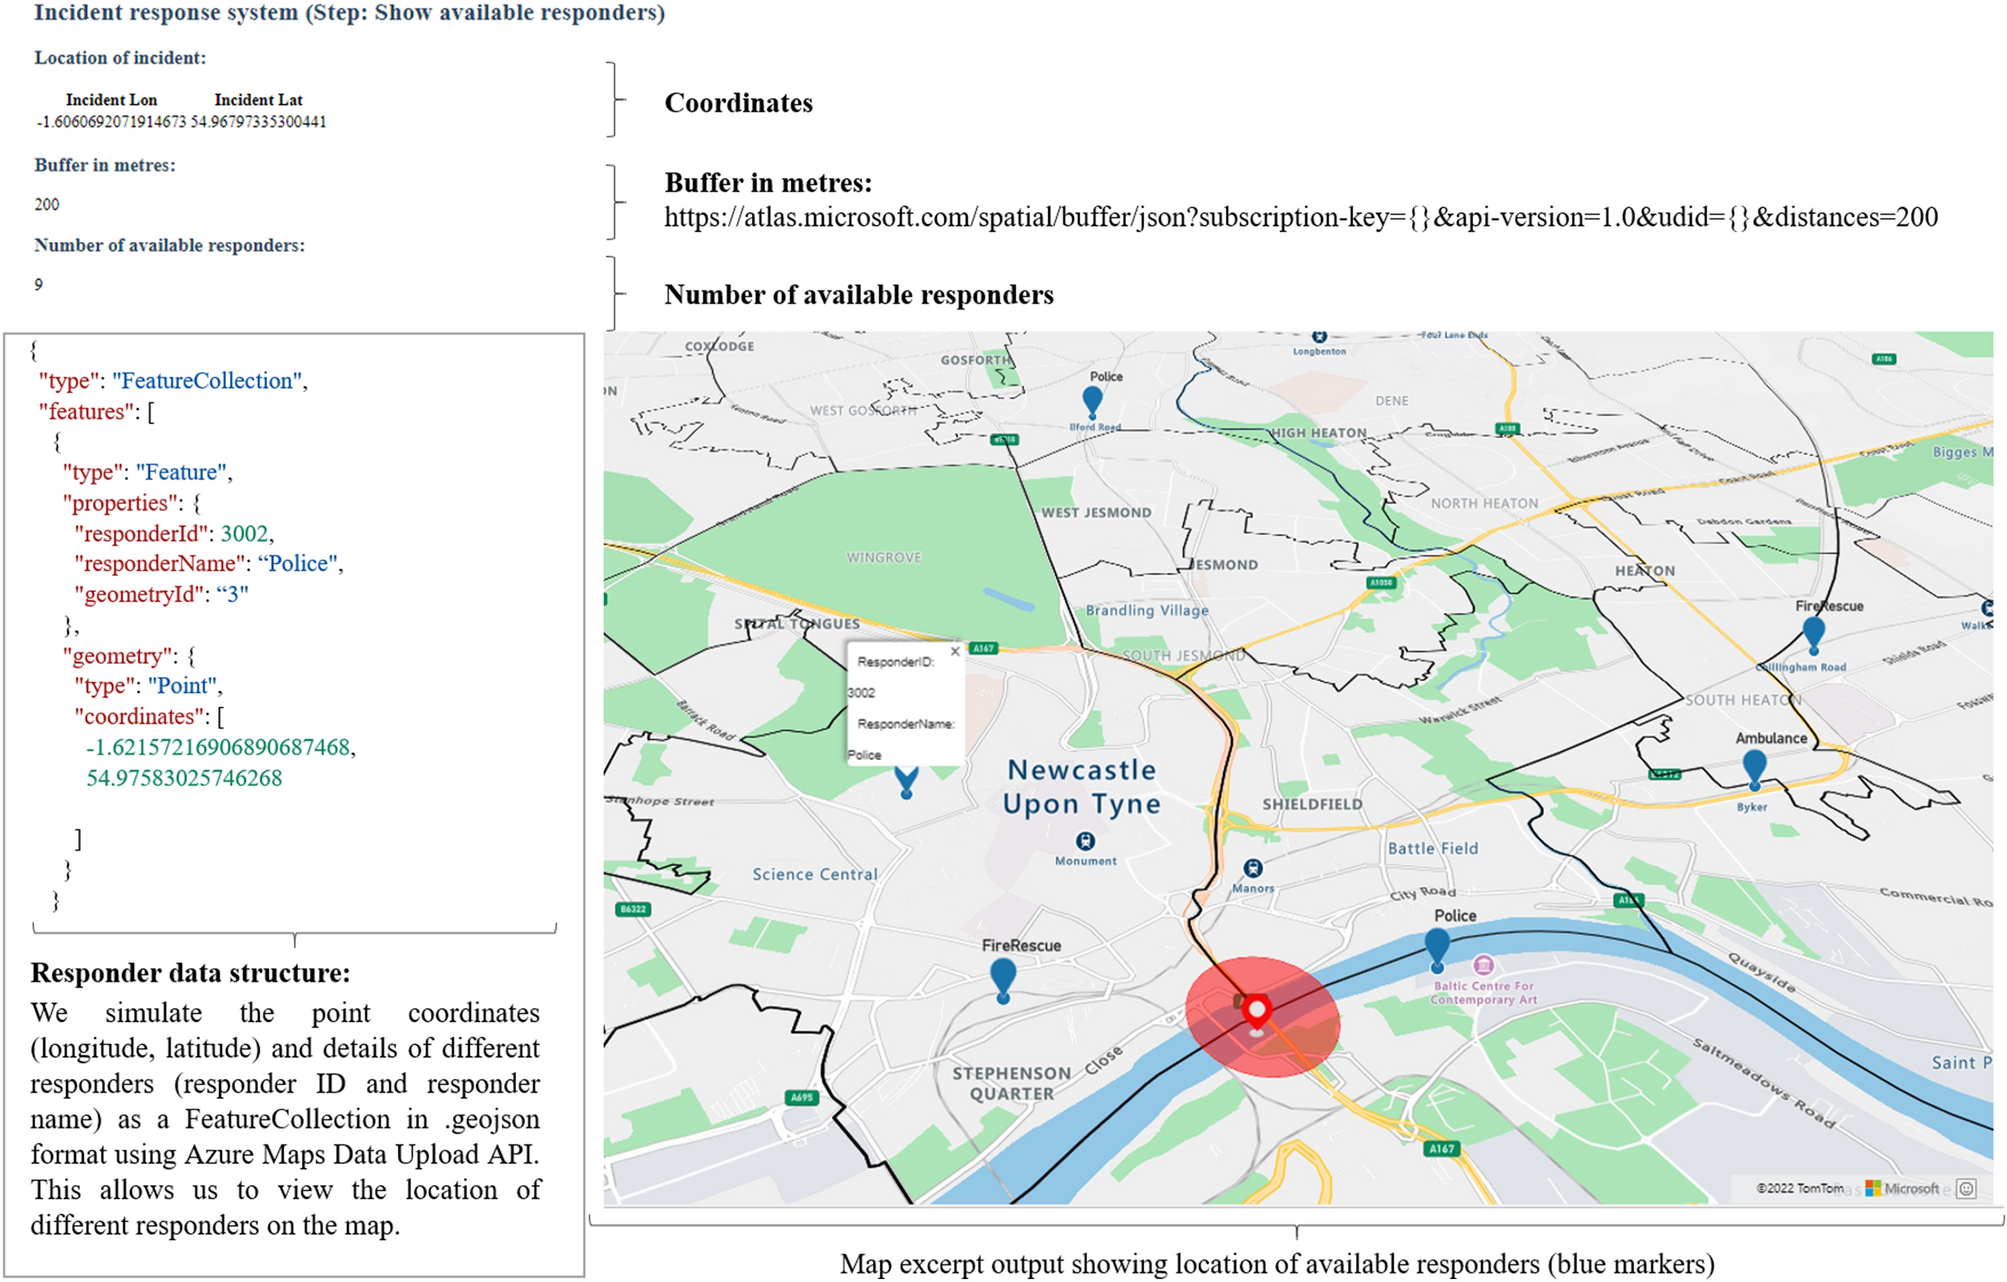Click the TomTom copyright link
This screenshot has width=2007, height=1282.
point(1799,1188)
